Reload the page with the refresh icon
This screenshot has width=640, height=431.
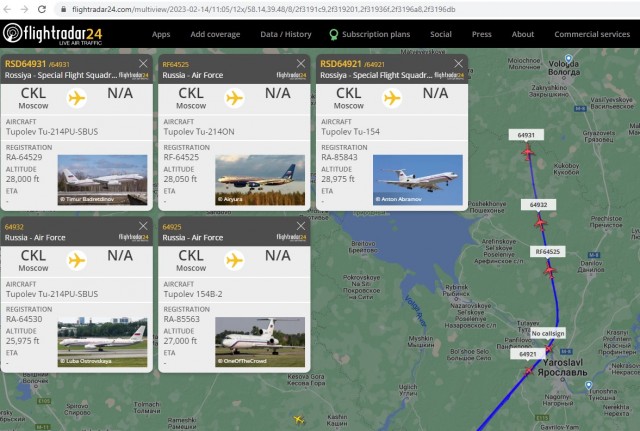tap(42, 9)
